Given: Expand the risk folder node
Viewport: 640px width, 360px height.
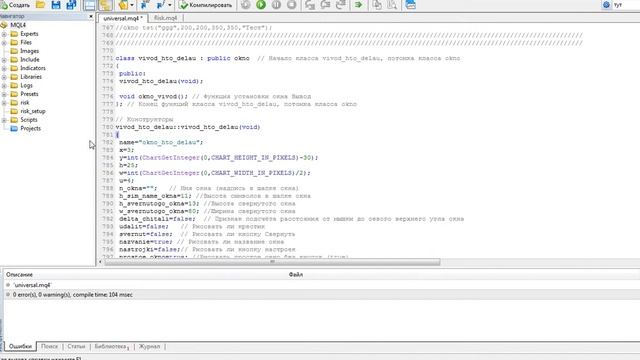Looking at the screenshot, I should pos(4,103).
